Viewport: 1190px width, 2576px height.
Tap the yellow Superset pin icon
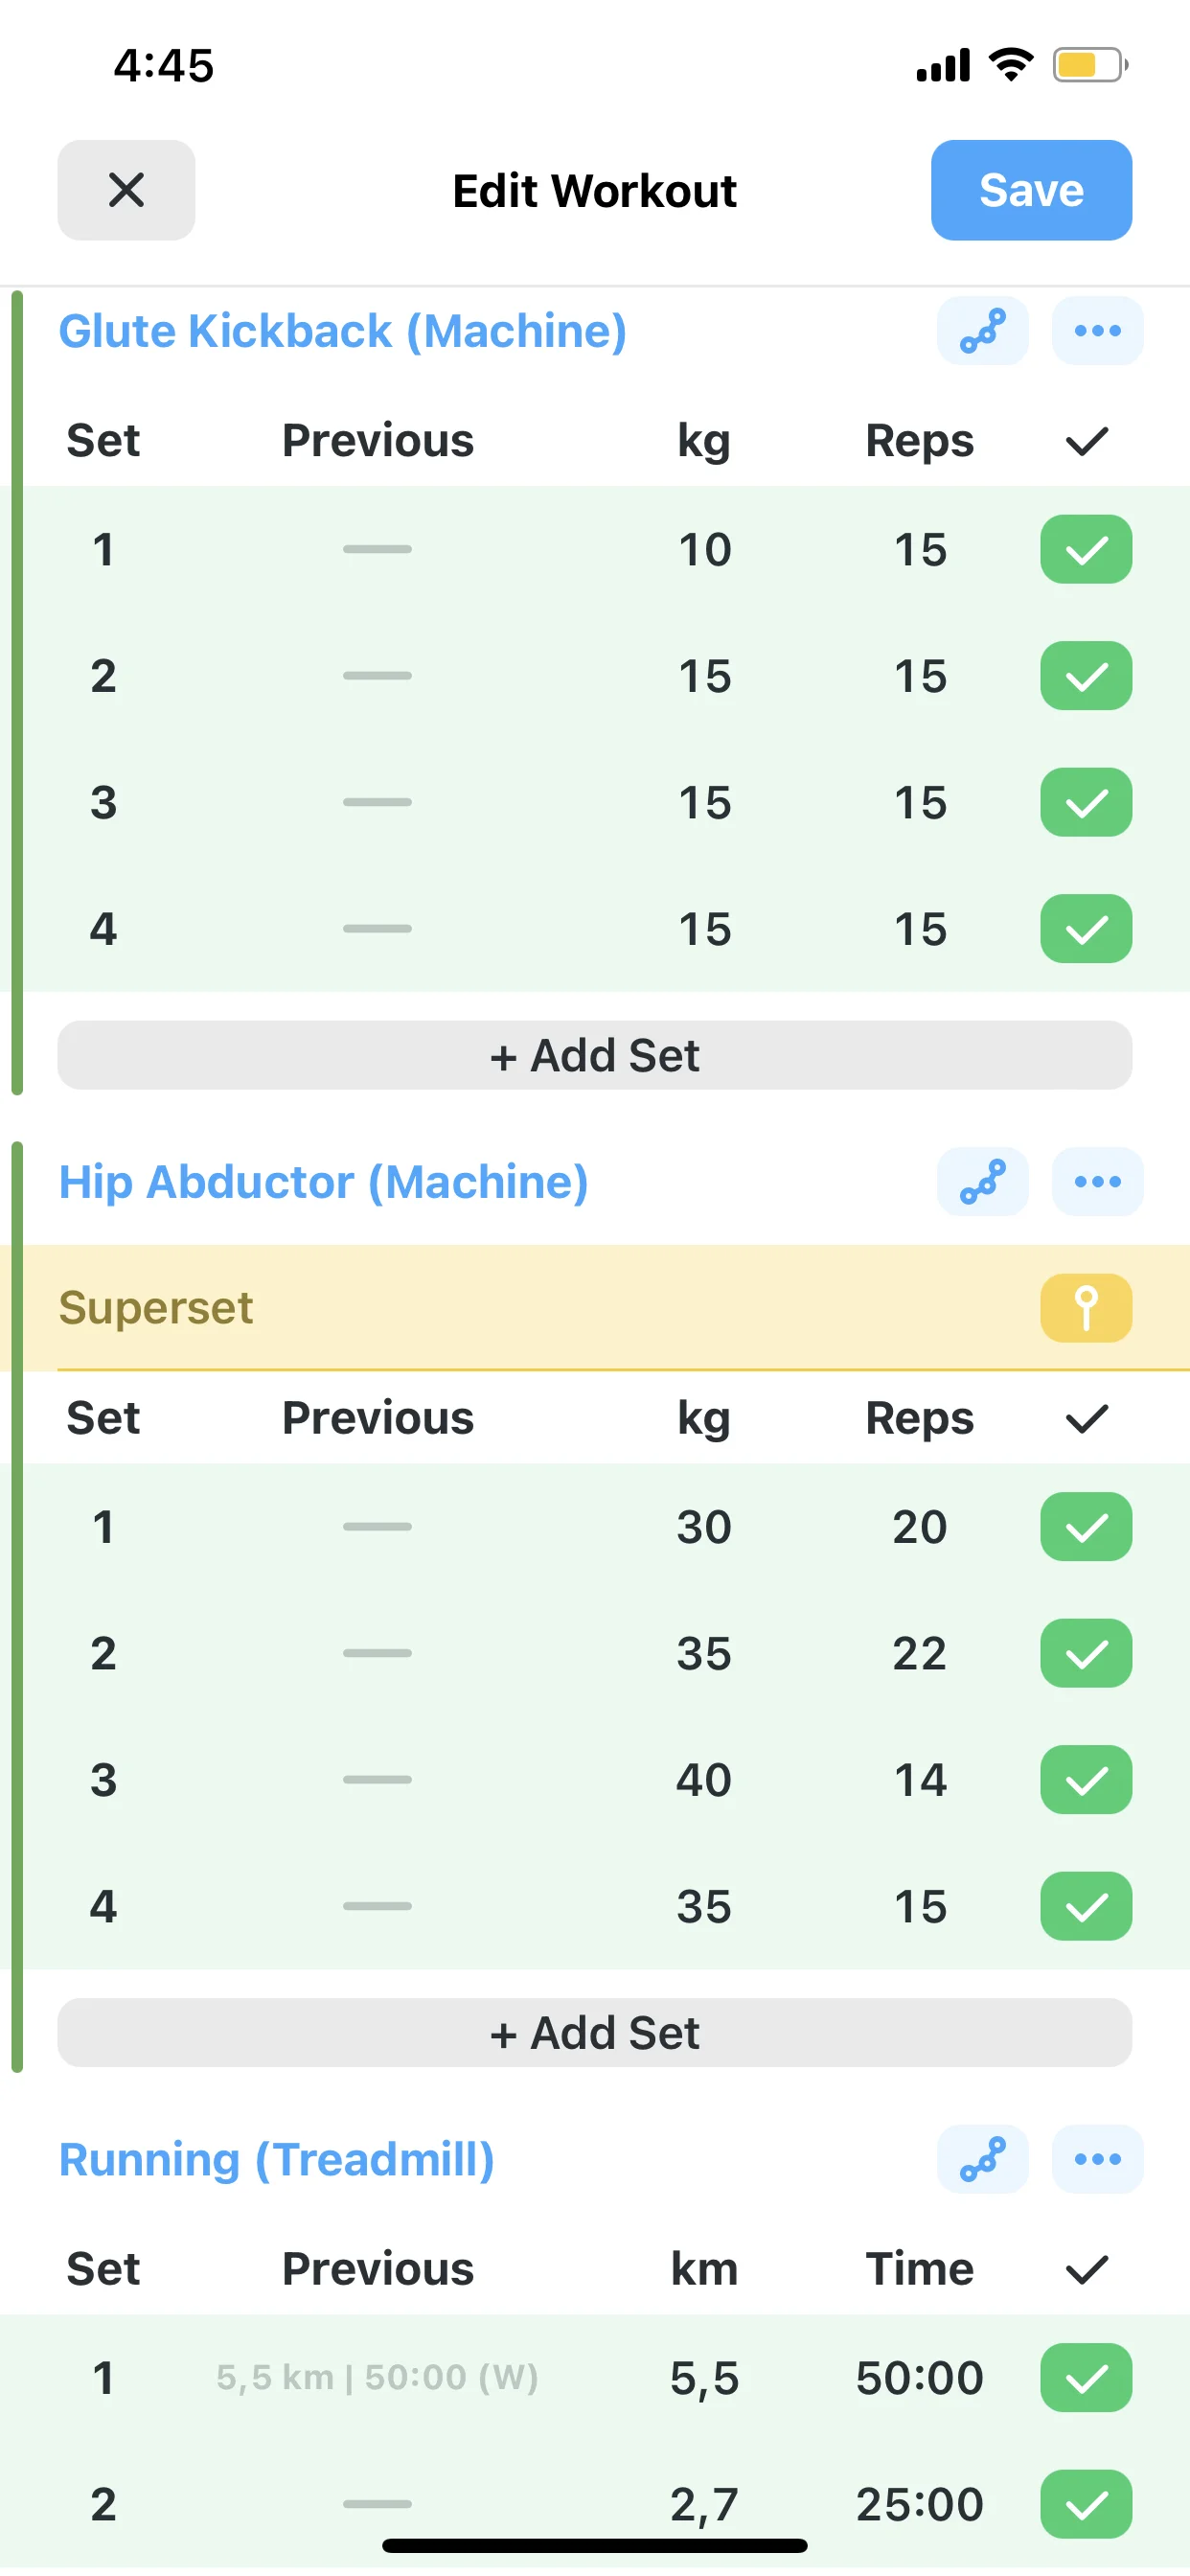coord(1085,1308)
